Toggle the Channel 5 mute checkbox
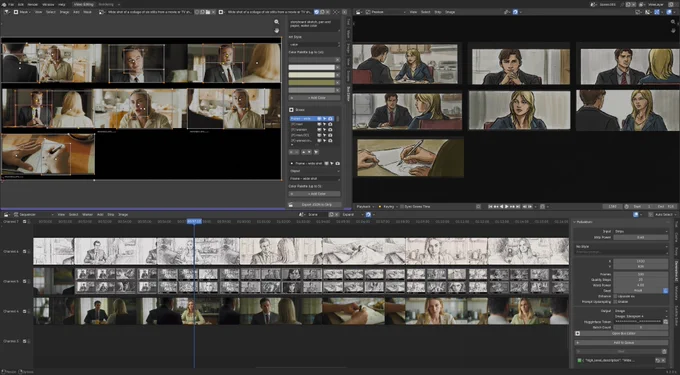The image size is (680, 375). tap(24, 281)
